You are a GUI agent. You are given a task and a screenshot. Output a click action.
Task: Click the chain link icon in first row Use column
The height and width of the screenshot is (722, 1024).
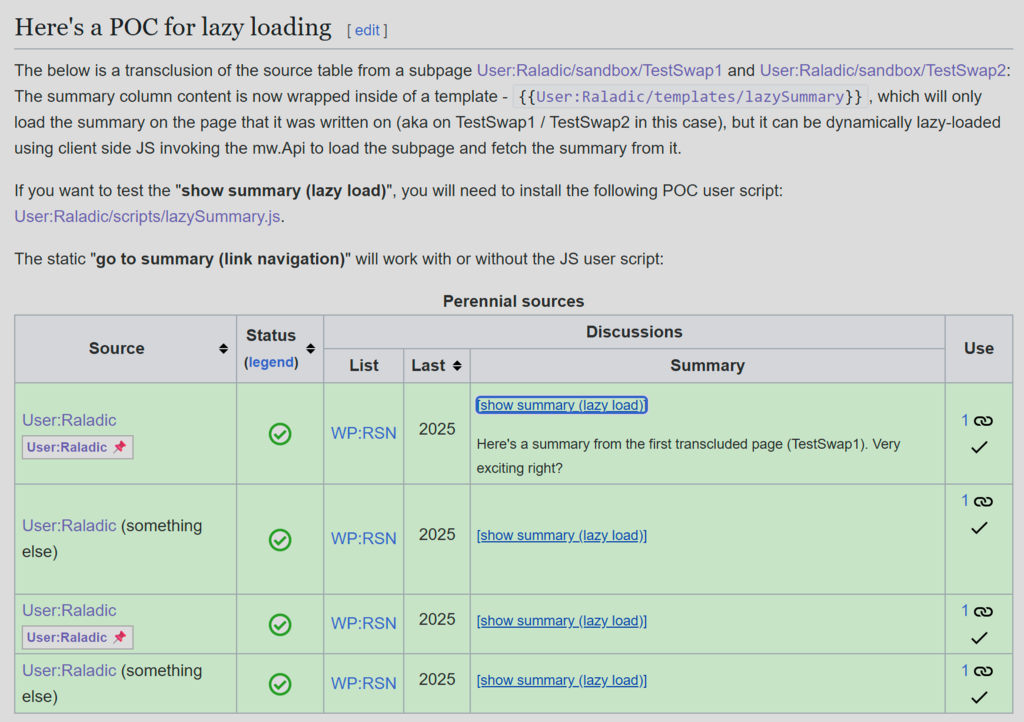pyautogui.click(x=984, y=421)
